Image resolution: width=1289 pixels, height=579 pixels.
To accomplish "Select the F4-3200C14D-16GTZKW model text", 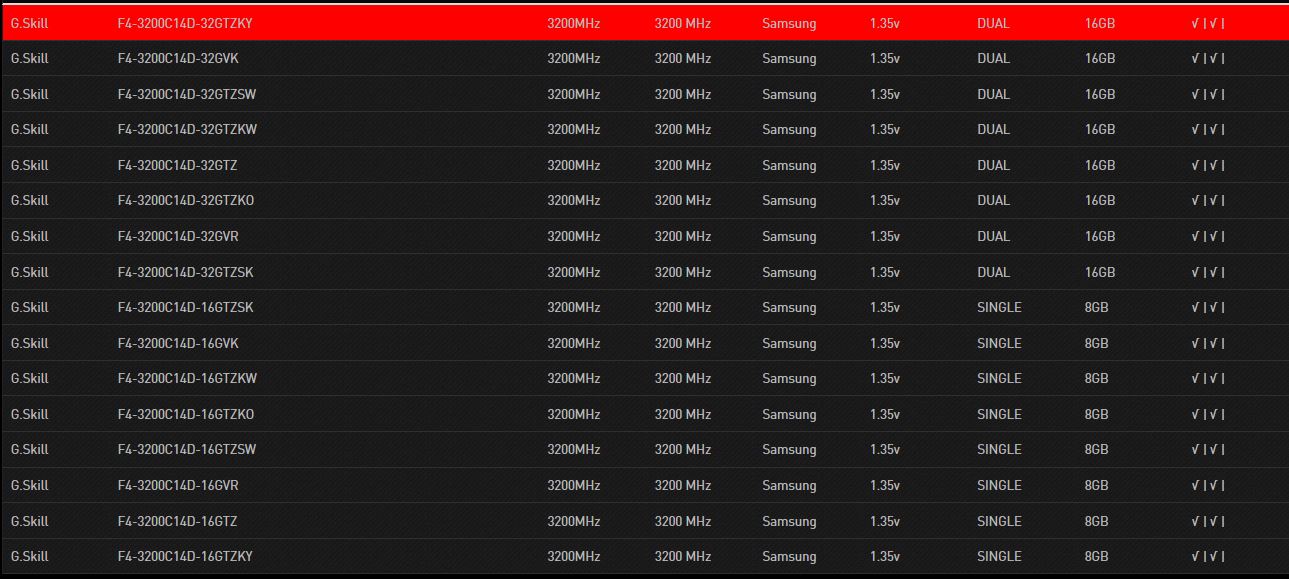I will point(187,378).
